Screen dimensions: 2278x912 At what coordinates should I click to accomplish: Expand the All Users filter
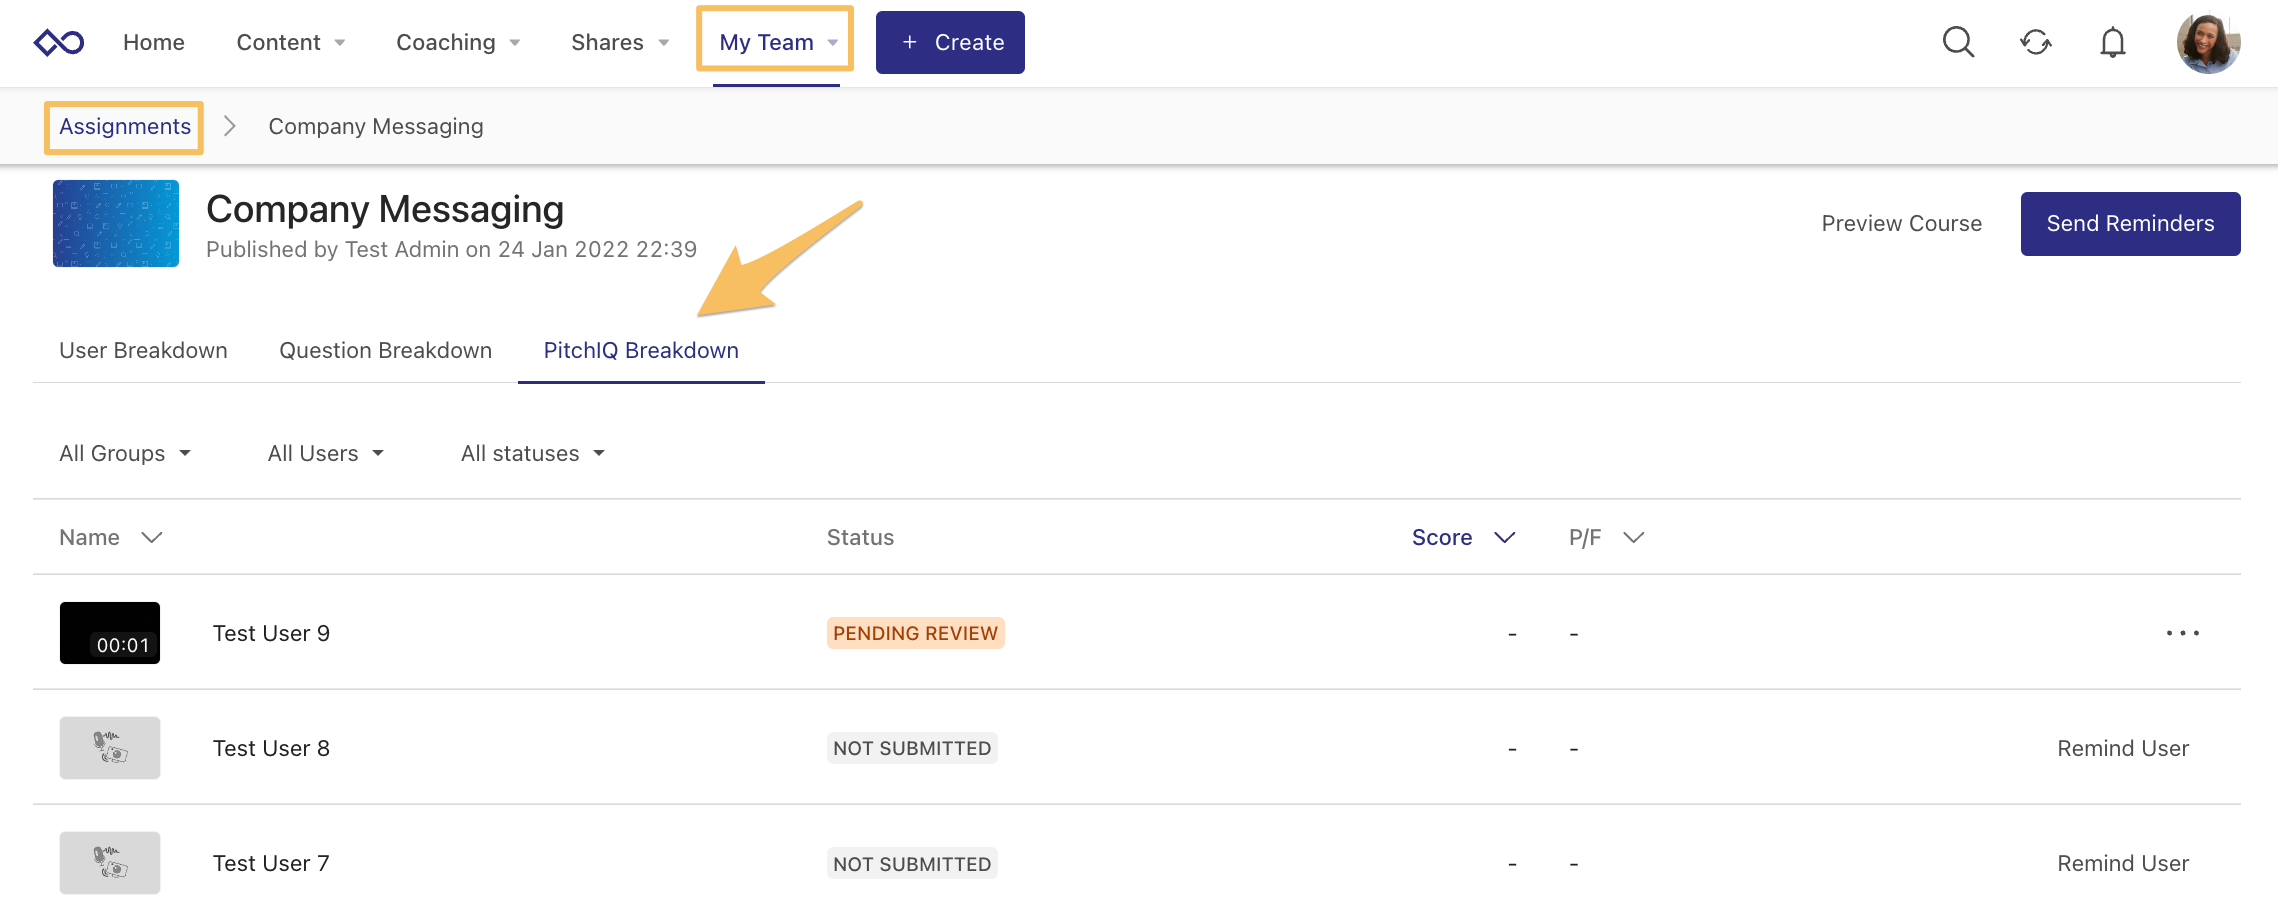click(325, 454)
